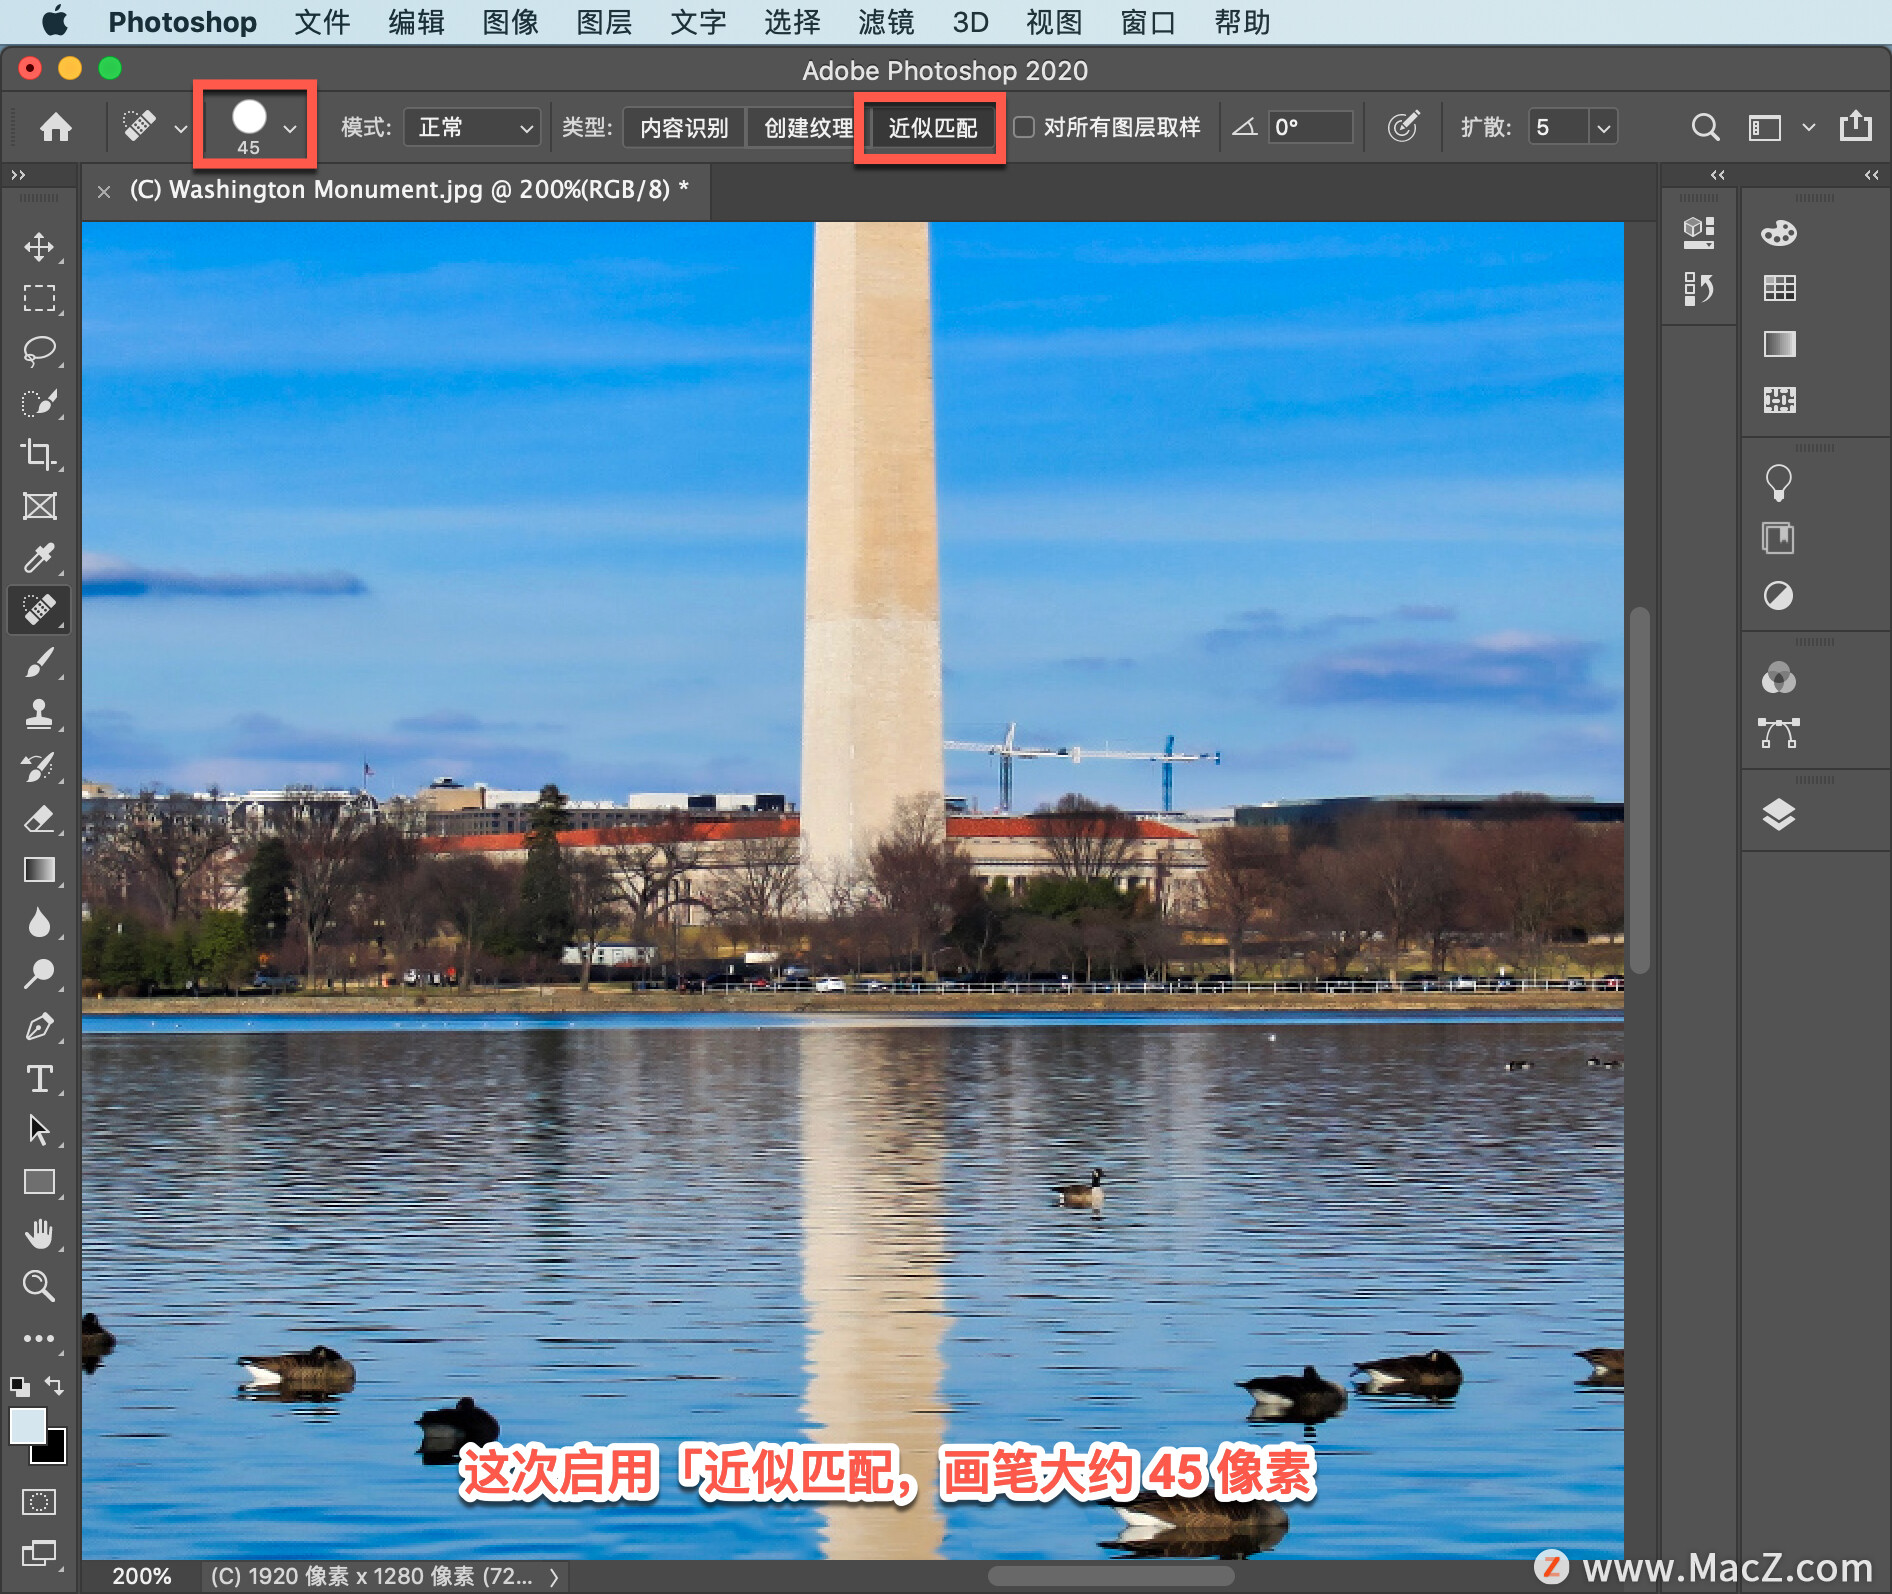Open the Adjustments panel icon
Image resolution: width=1892 pixels, height=1594 pixels.
coord(1779,596)
